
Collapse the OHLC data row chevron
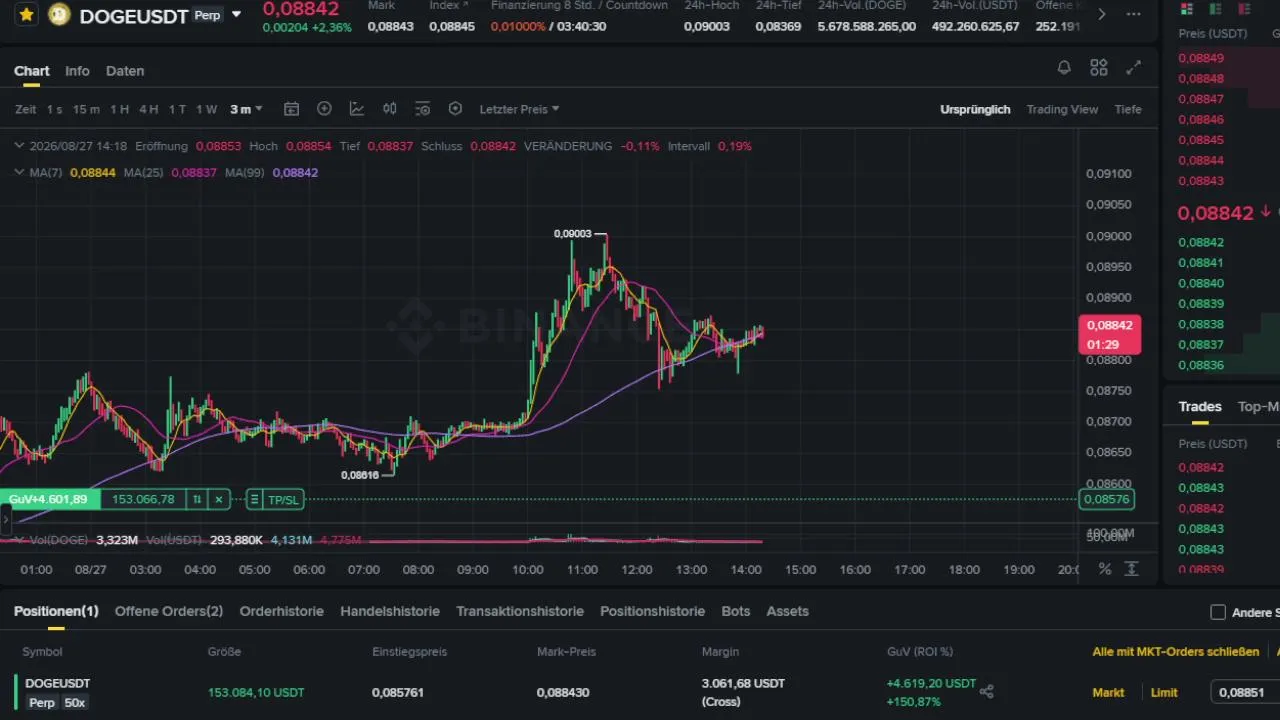point(19,146)
